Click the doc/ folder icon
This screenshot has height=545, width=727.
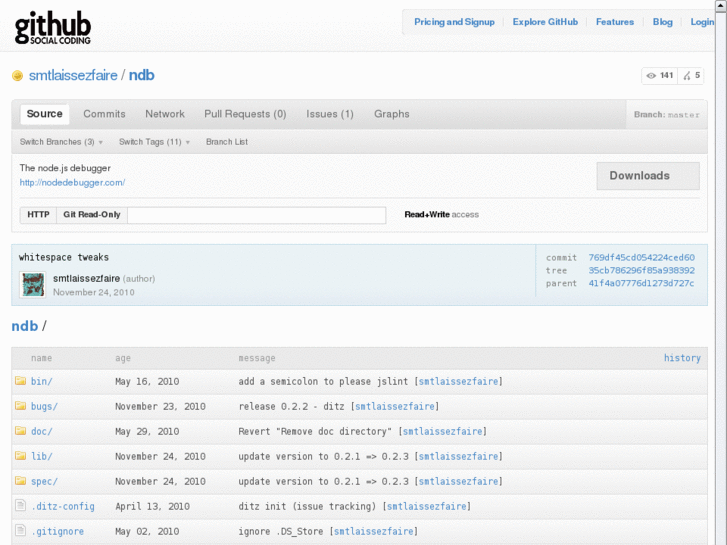20,432
